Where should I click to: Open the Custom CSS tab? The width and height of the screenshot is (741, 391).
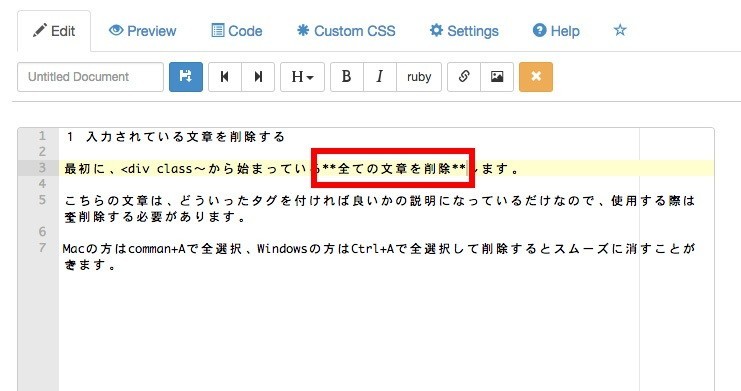coord(346,31)
